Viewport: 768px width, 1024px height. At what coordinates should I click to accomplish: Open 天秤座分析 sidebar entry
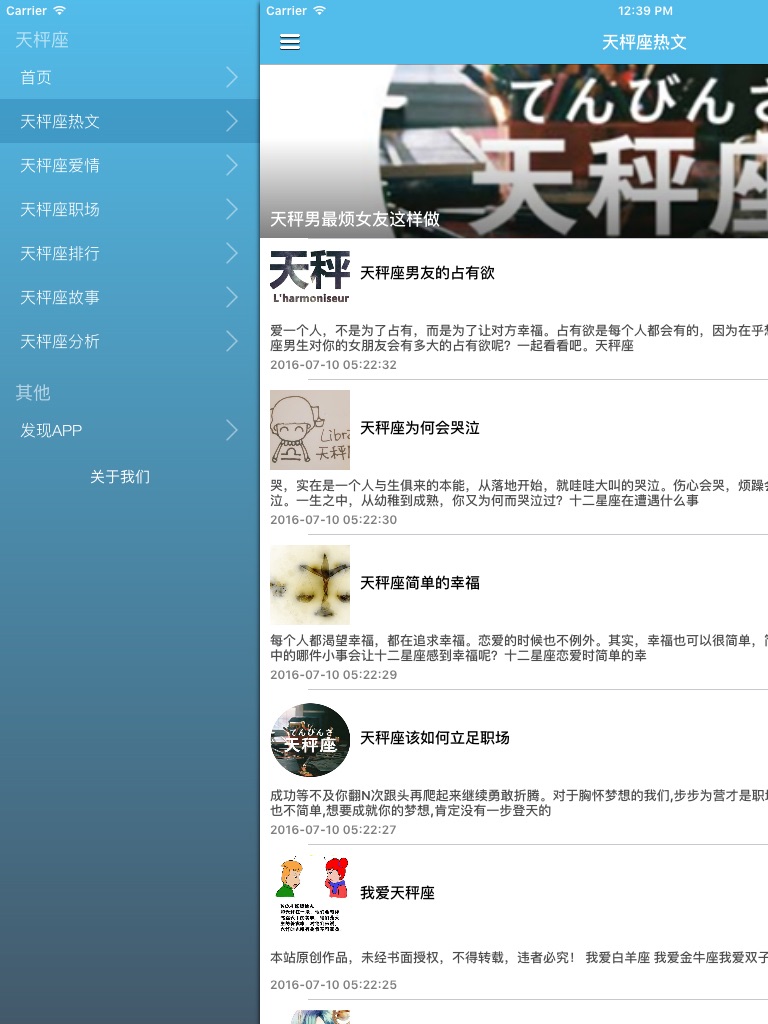coord(60,341)
